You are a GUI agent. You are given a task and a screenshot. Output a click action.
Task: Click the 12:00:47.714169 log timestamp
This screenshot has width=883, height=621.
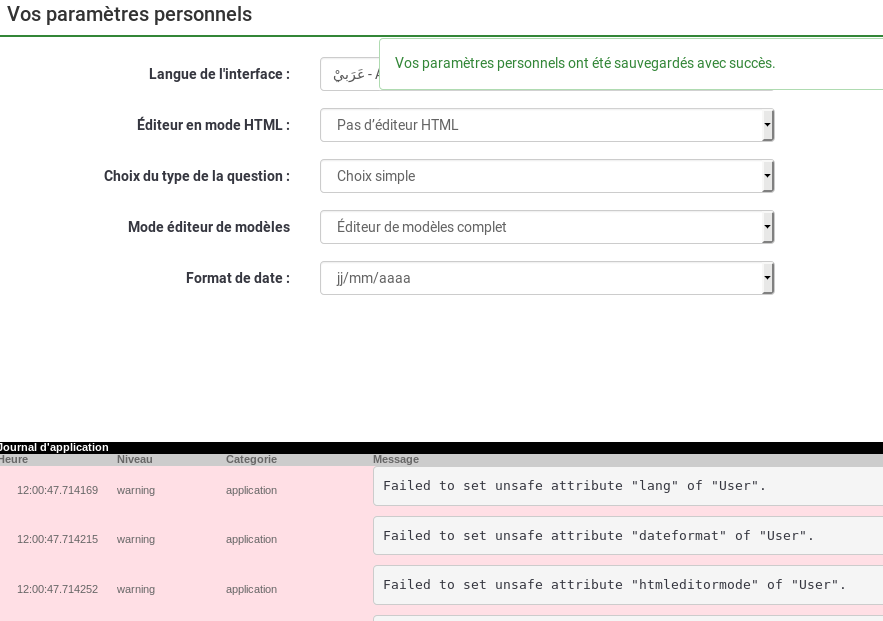57,490
